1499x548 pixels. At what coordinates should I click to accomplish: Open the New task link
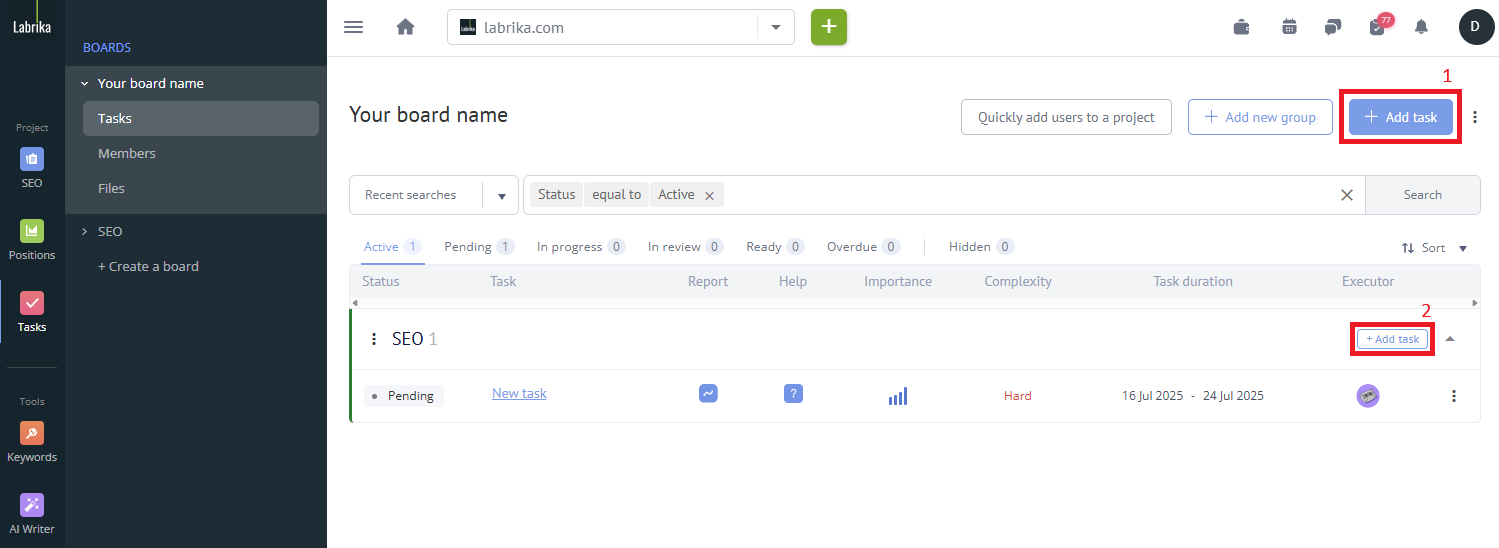pos(519,394)
